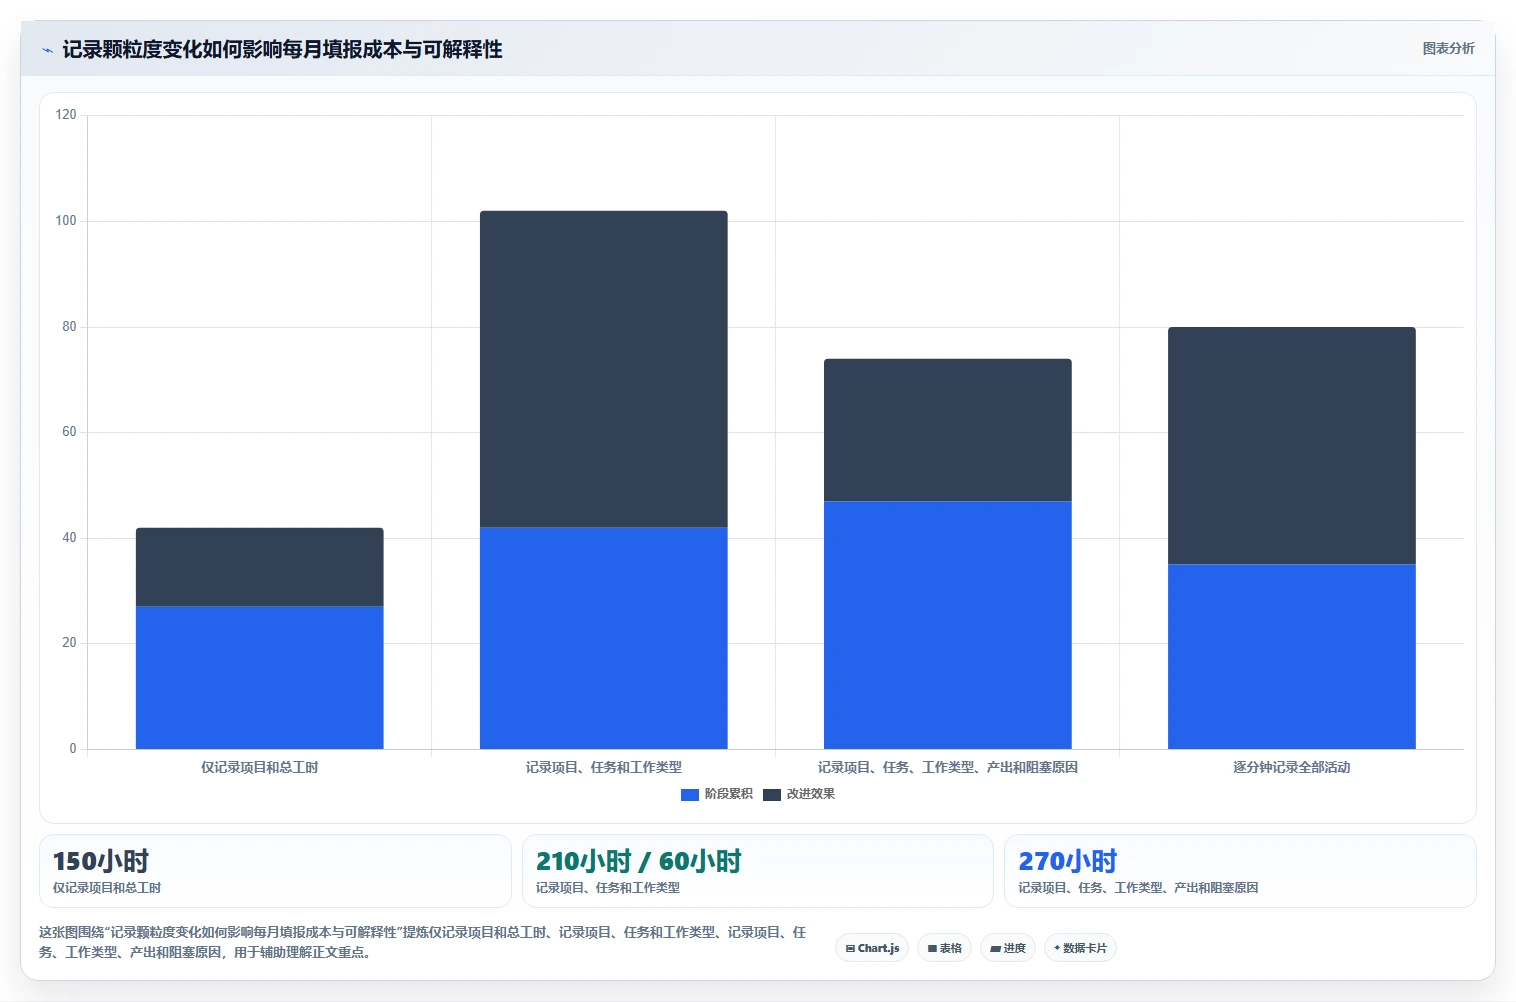The height and width of the screenshot is (1002, 1516).
Task: Click the 150小时 data card
Action: click(x=275, y=871)
